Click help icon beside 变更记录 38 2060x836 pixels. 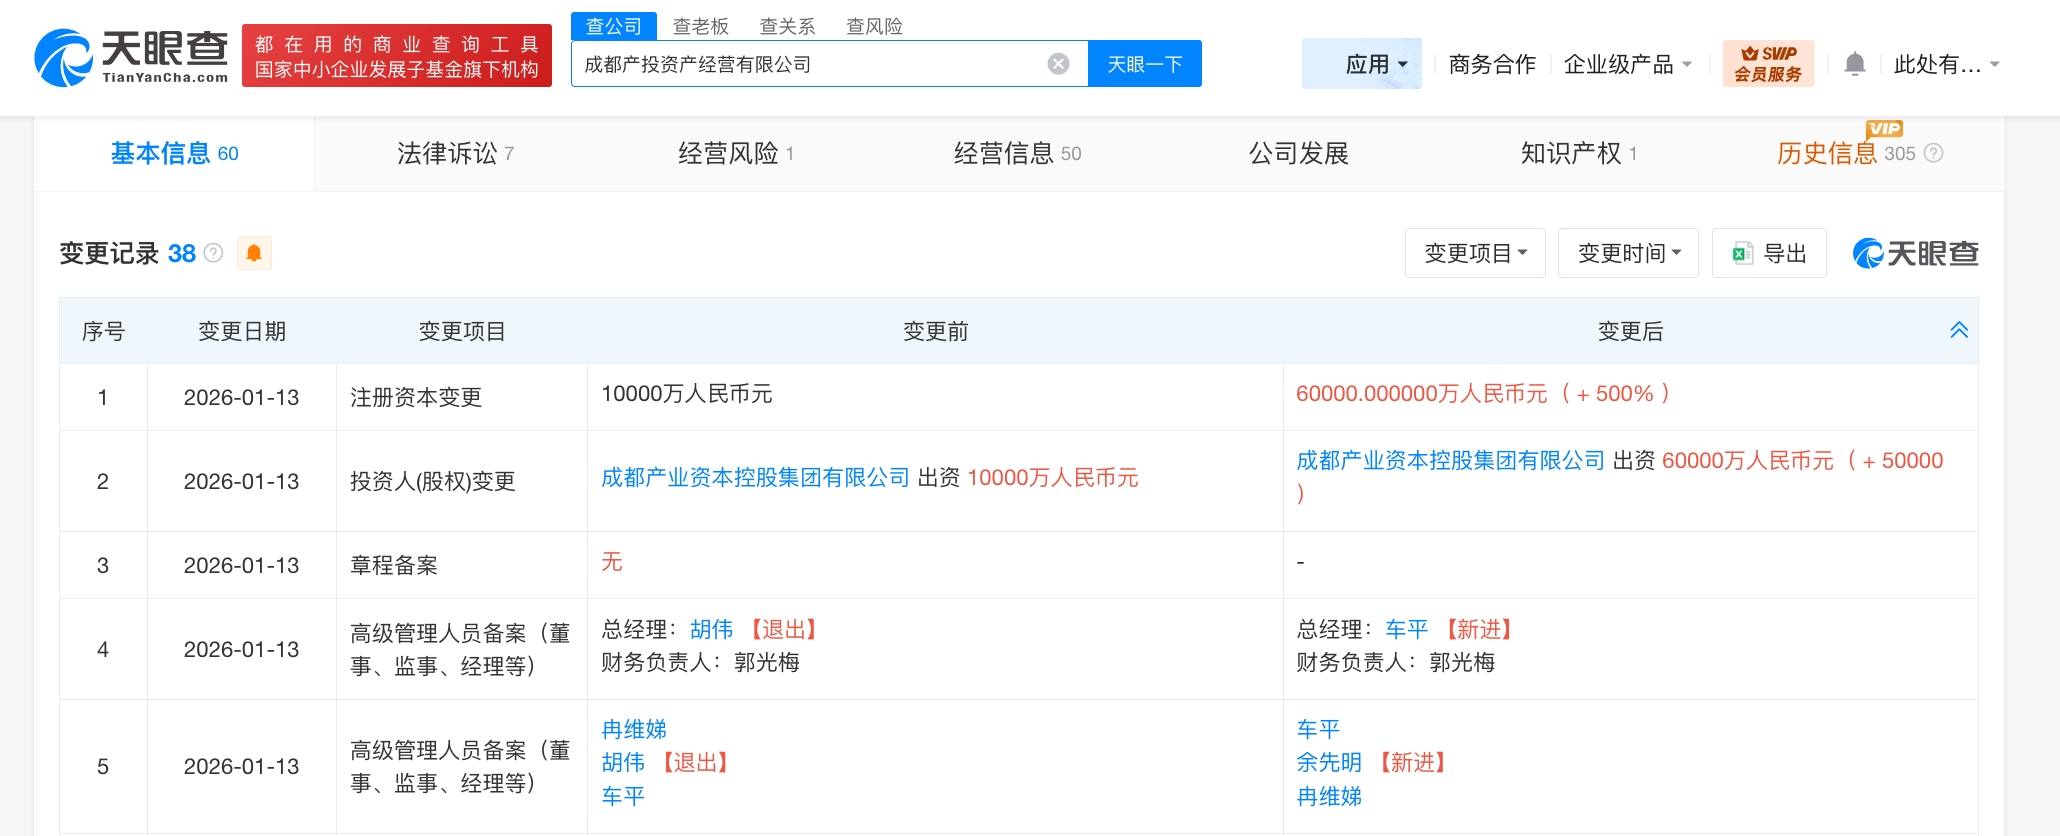[x=213, y=253]
